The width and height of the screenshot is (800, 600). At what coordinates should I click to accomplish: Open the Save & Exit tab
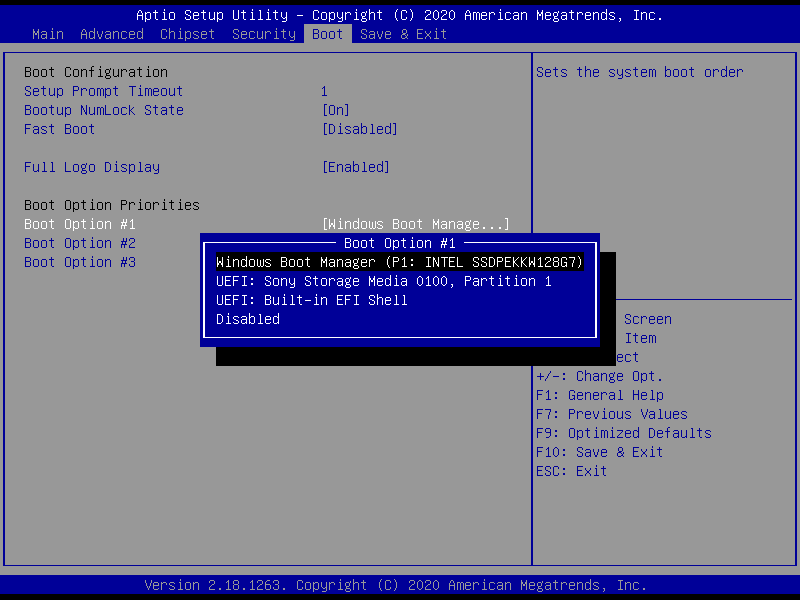point(403,34)
